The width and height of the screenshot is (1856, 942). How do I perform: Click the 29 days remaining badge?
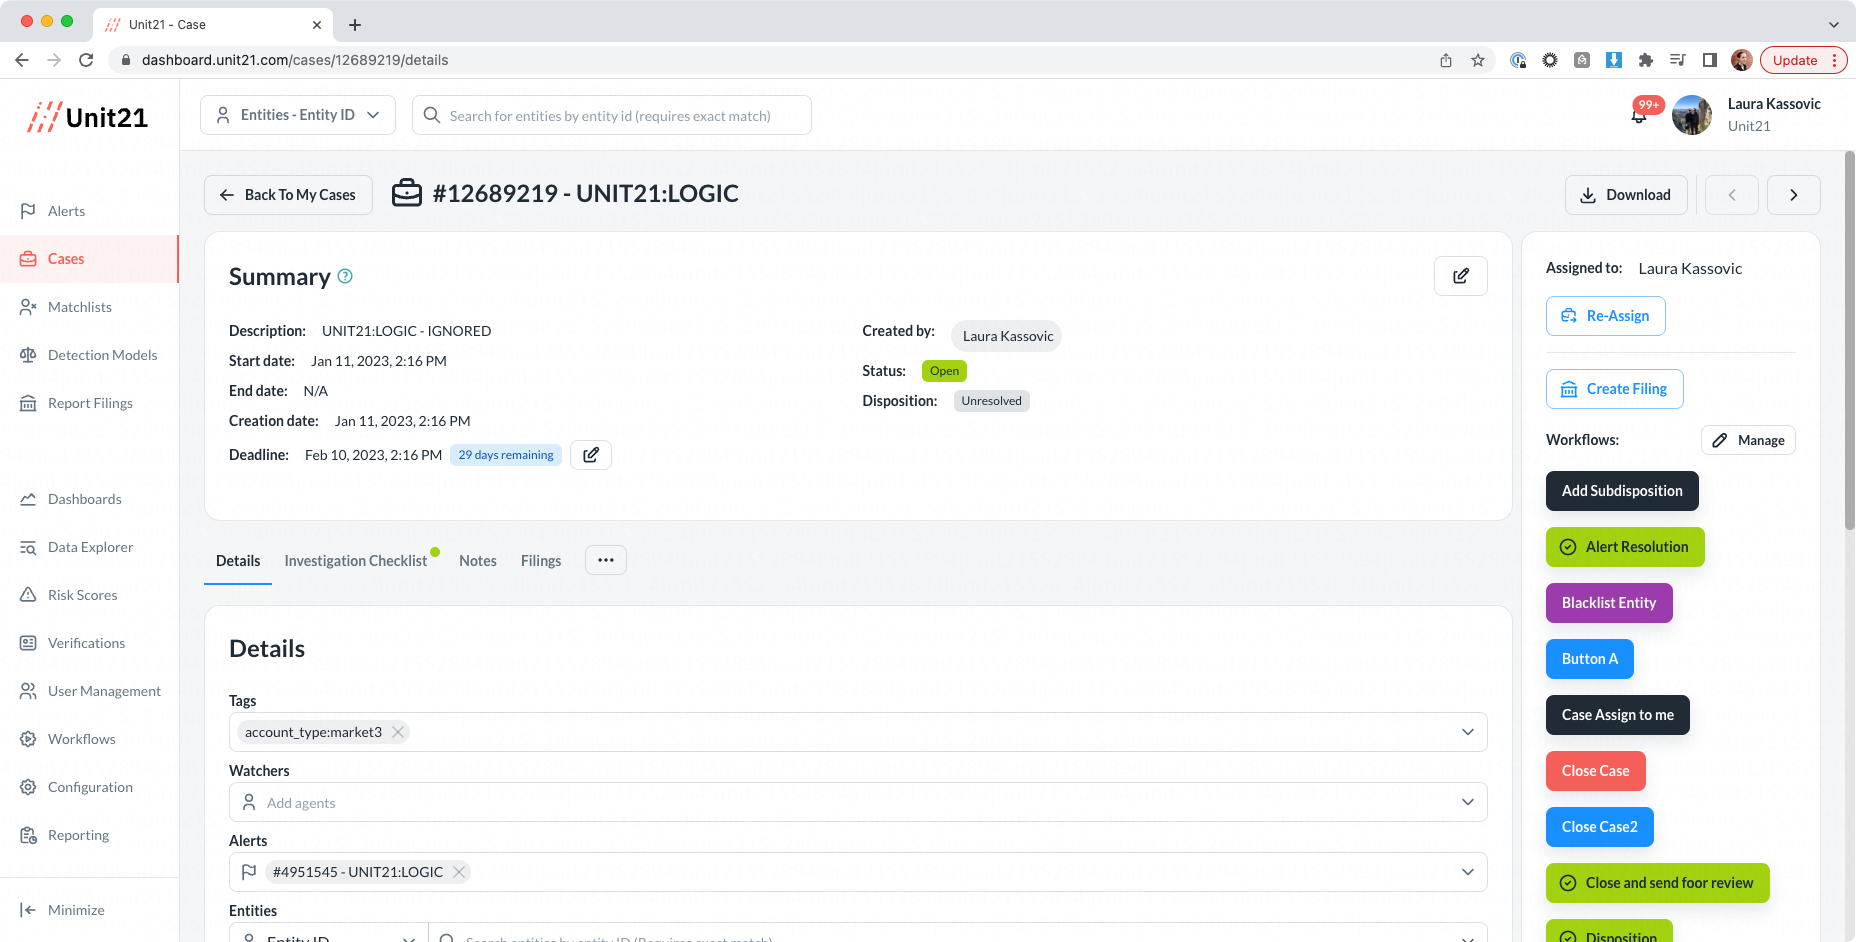[506, 455]
